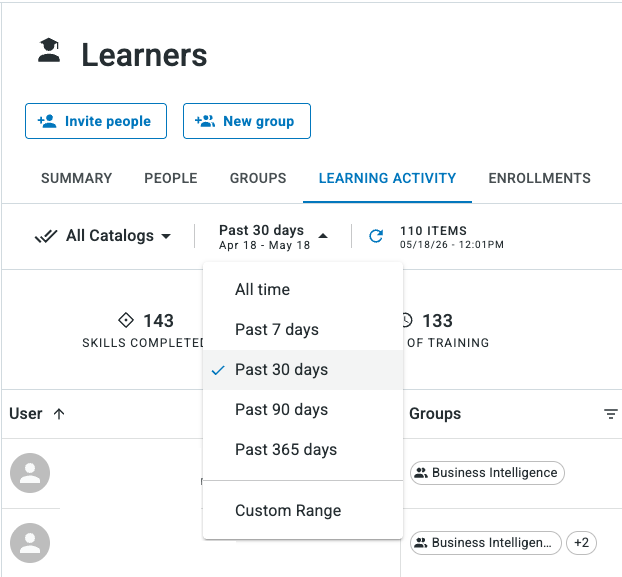Open the All Catalogs dropdown

[x=103, y=236]
